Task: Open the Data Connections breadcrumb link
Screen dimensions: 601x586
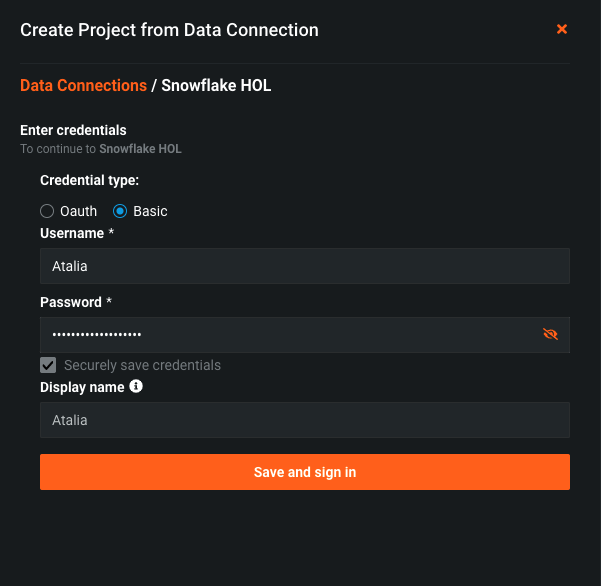Action: pos(84,85)
